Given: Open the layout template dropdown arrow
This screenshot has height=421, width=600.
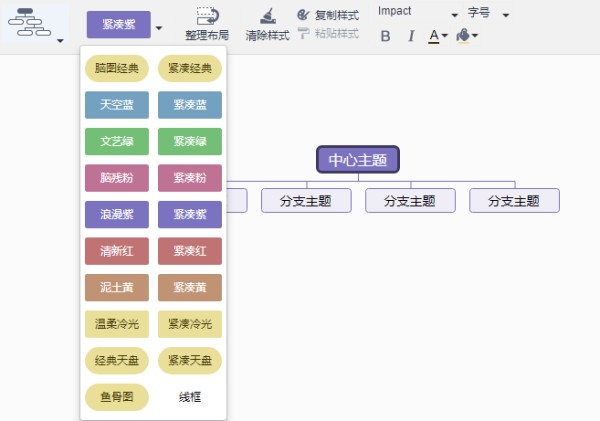Looking at the screenshot, I should (60, 41).
